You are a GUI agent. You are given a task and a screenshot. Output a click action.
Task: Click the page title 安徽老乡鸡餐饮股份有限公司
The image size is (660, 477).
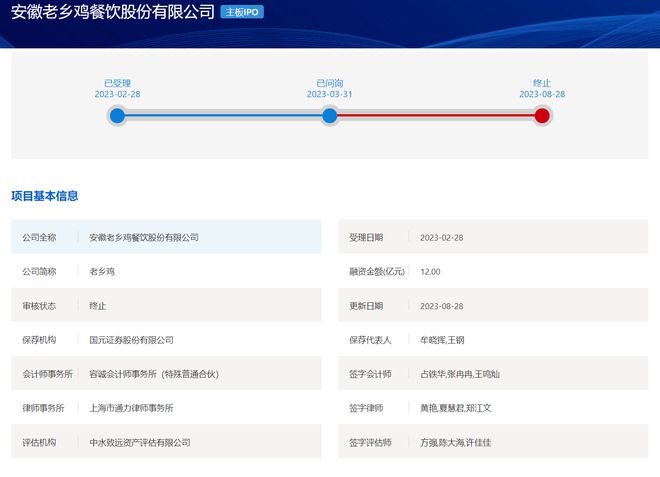[x=113, y=12]
